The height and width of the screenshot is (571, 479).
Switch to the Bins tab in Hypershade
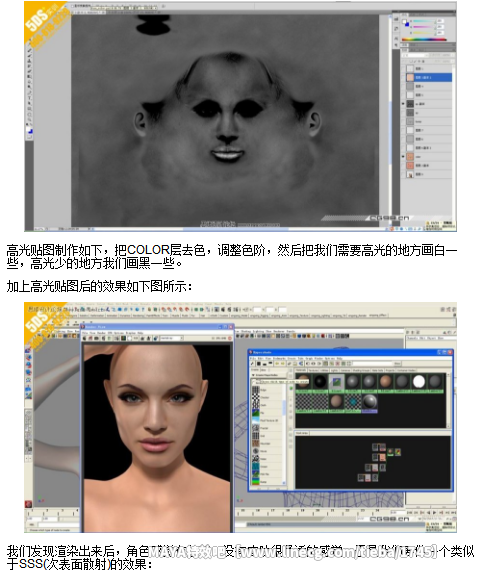pos(263,370)
